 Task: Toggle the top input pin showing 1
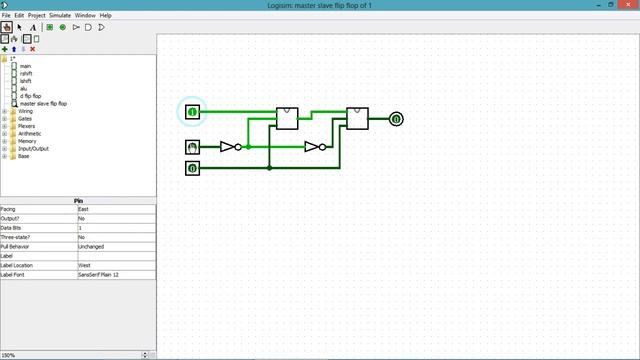pos(192,112)
